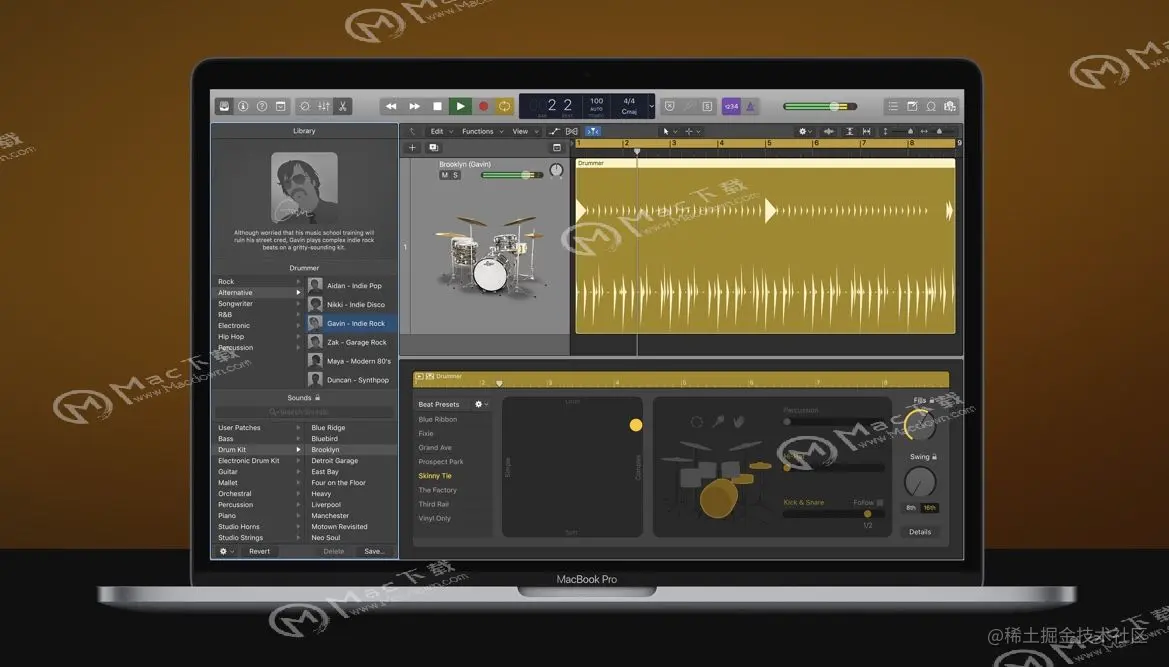Viewport: 1169px width, 667px height.
Task: Toggle the Library panel button
Action: click(x=224, y=107)
